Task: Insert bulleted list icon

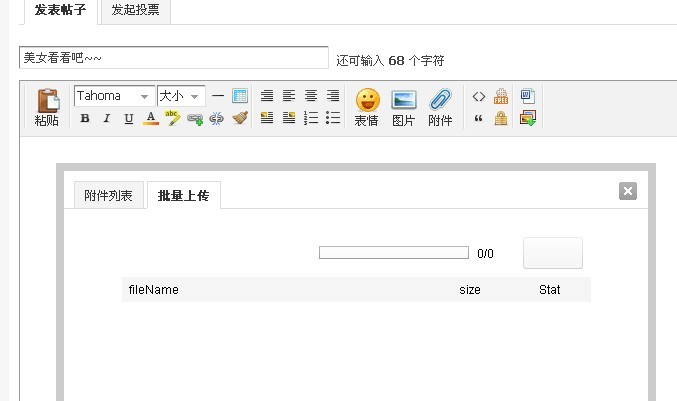Action: pyautogui.click(x=333, y=118)
